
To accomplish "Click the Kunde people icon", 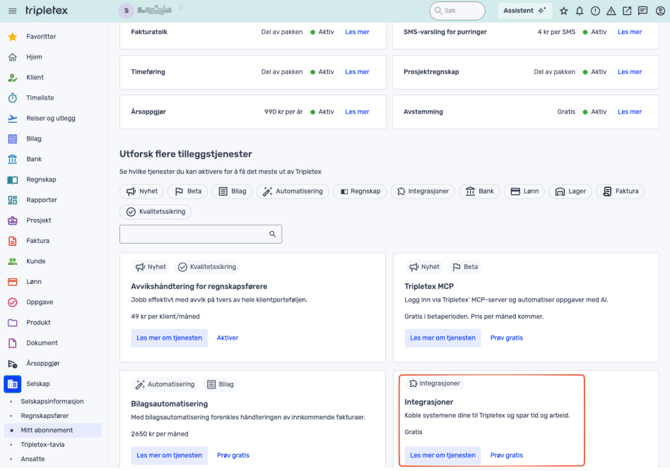I will point(12,261).
